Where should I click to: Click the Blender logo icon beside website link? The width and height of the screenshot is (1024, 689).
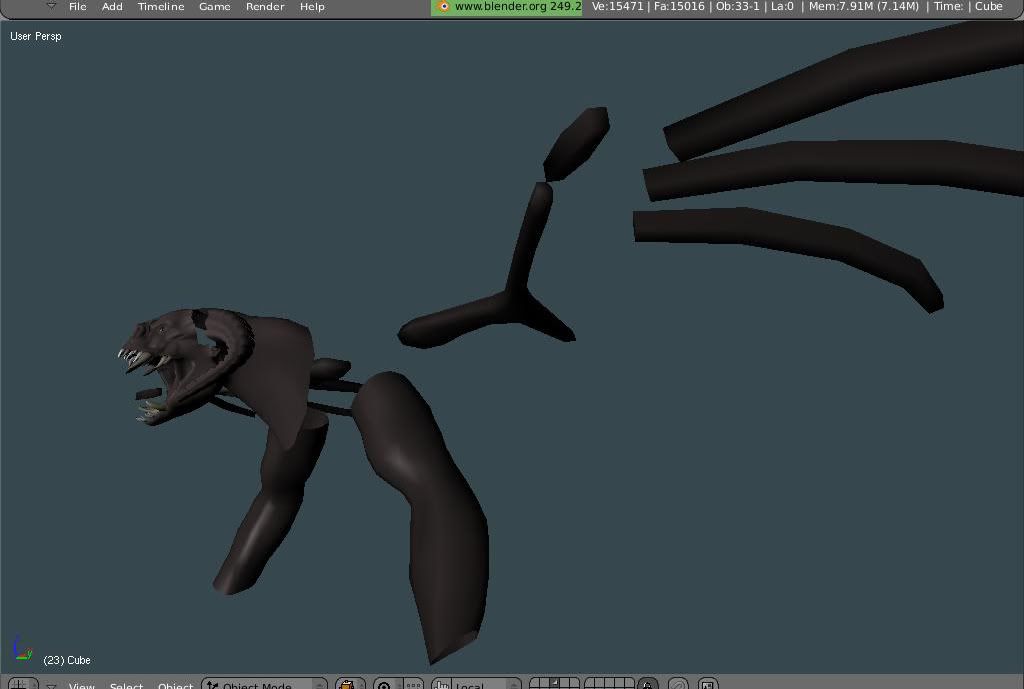[x=444, y=7]
